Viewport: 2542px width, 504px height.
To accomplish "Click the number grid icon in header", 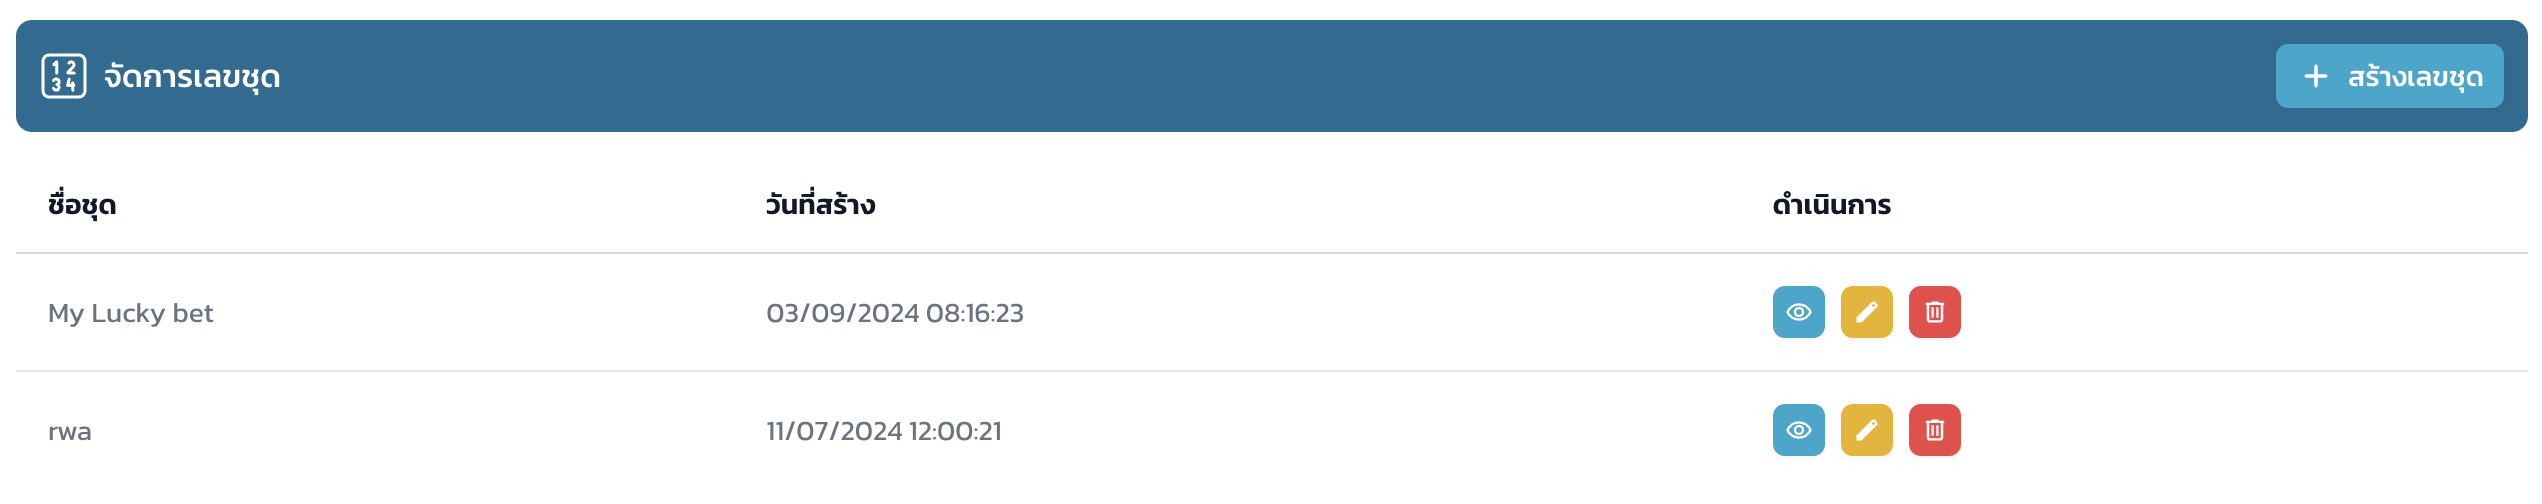I will [64, 76].
